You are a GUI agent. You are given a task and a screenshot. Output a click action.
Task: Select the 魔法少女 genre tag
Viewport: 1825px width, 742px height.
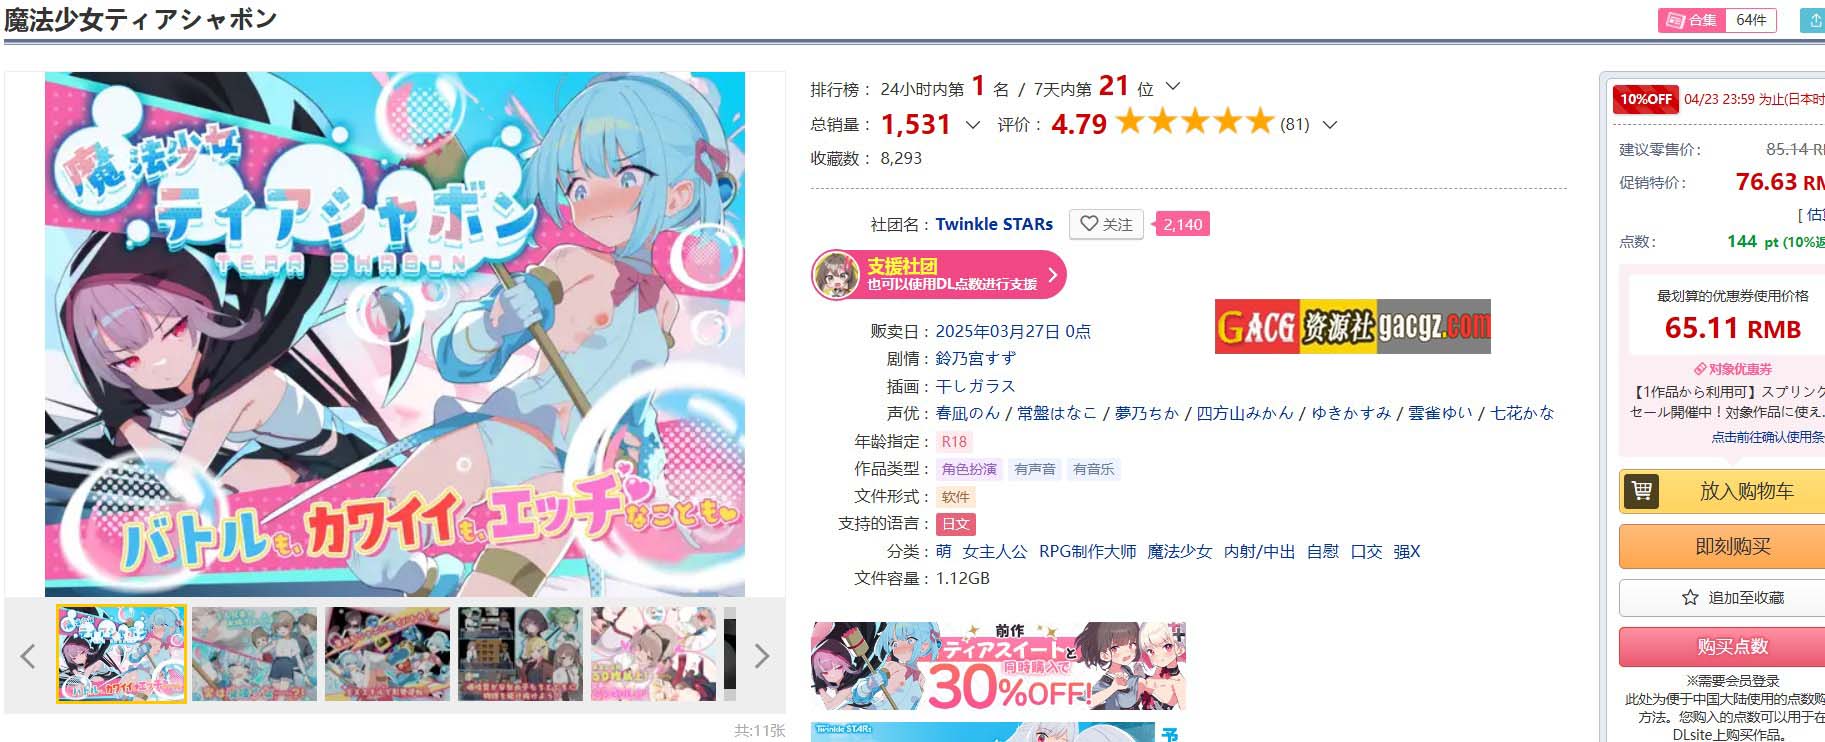1179,551
